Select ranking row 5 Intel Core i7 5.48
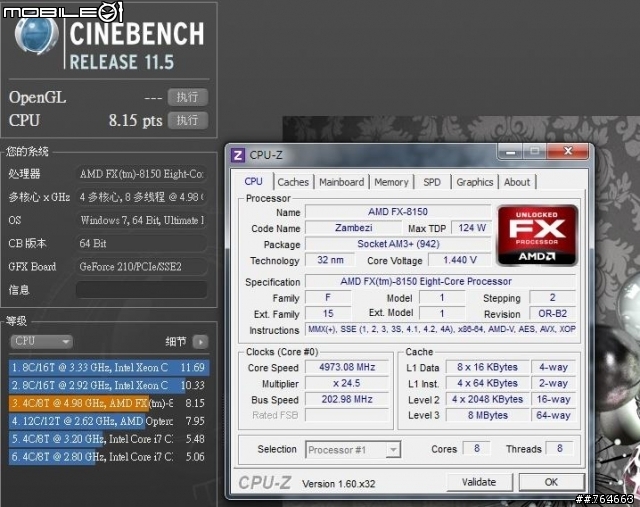The width and height of the screenshot is (640, 507). click(x=109, y=439)
